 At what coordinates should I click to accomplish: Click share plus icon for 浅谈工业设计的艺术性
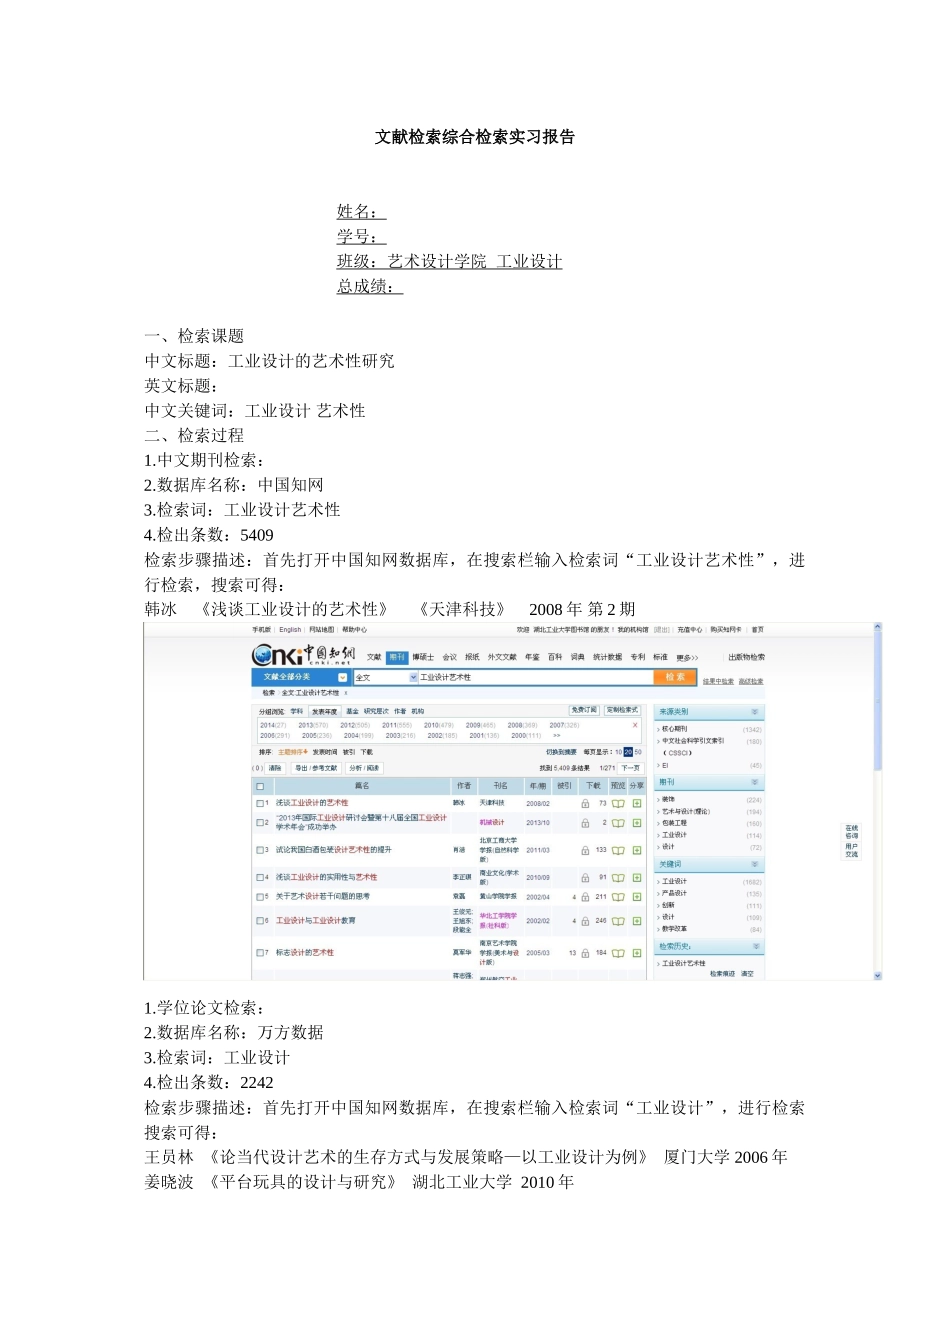637,803
